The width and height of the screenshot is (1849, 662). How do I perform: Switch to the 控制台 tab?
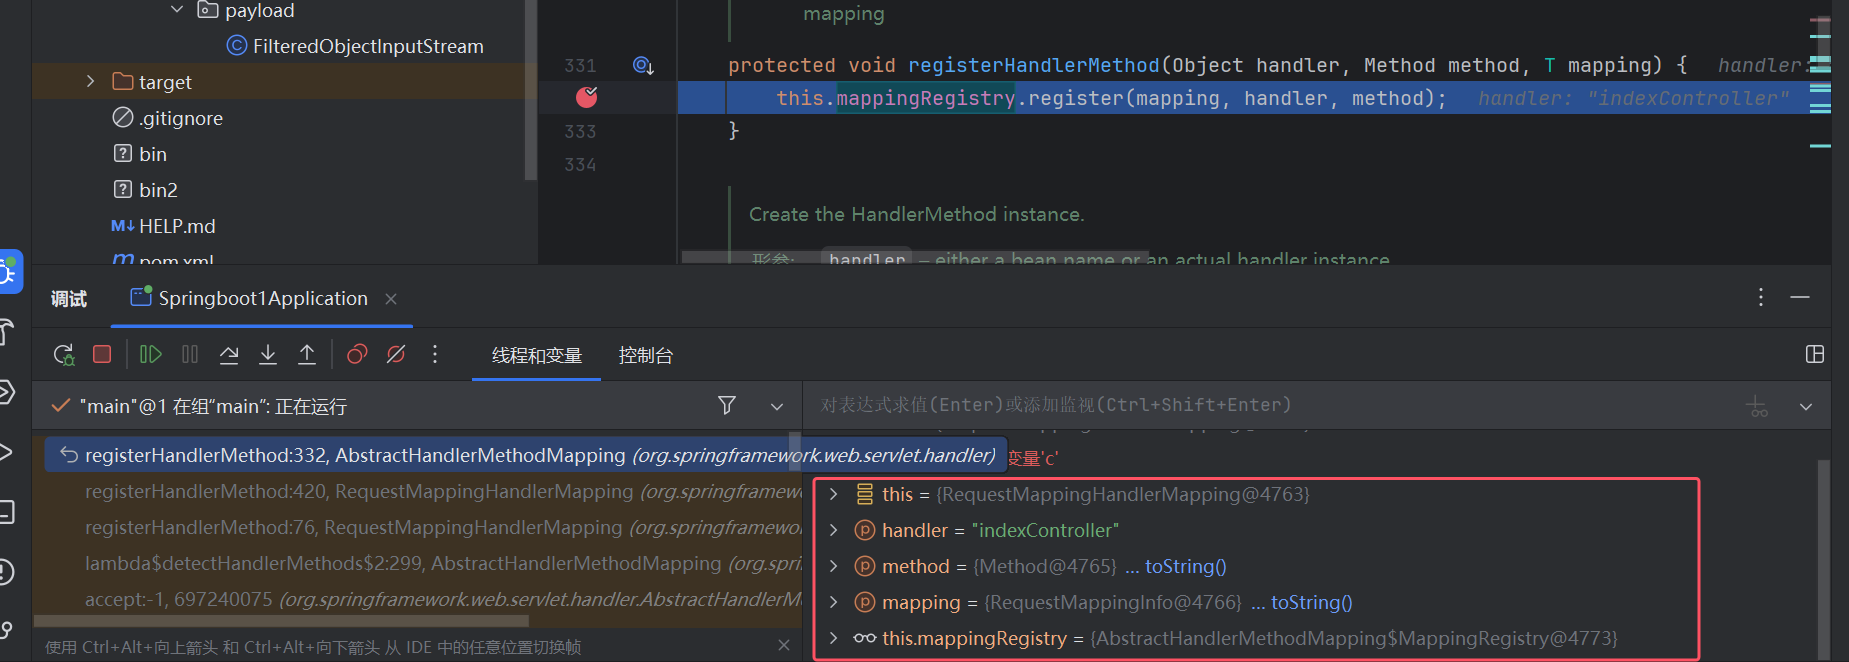[x=646, y=355]
